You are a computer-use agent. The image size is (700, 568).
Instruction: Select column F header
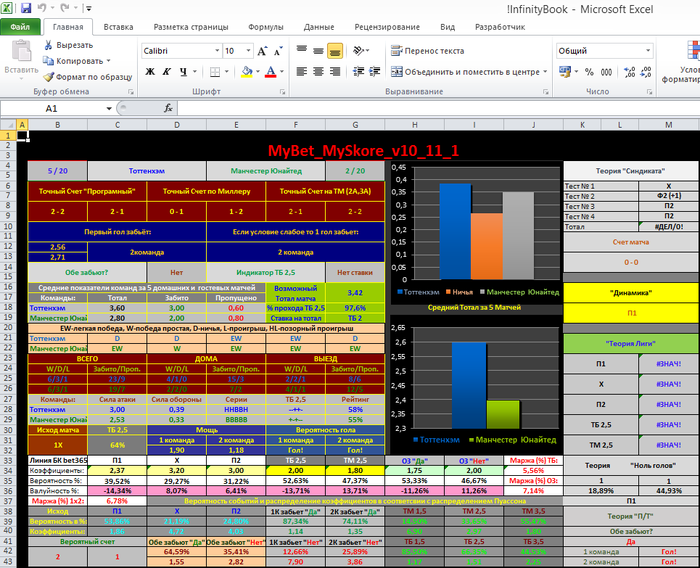[x=296, y=125]
